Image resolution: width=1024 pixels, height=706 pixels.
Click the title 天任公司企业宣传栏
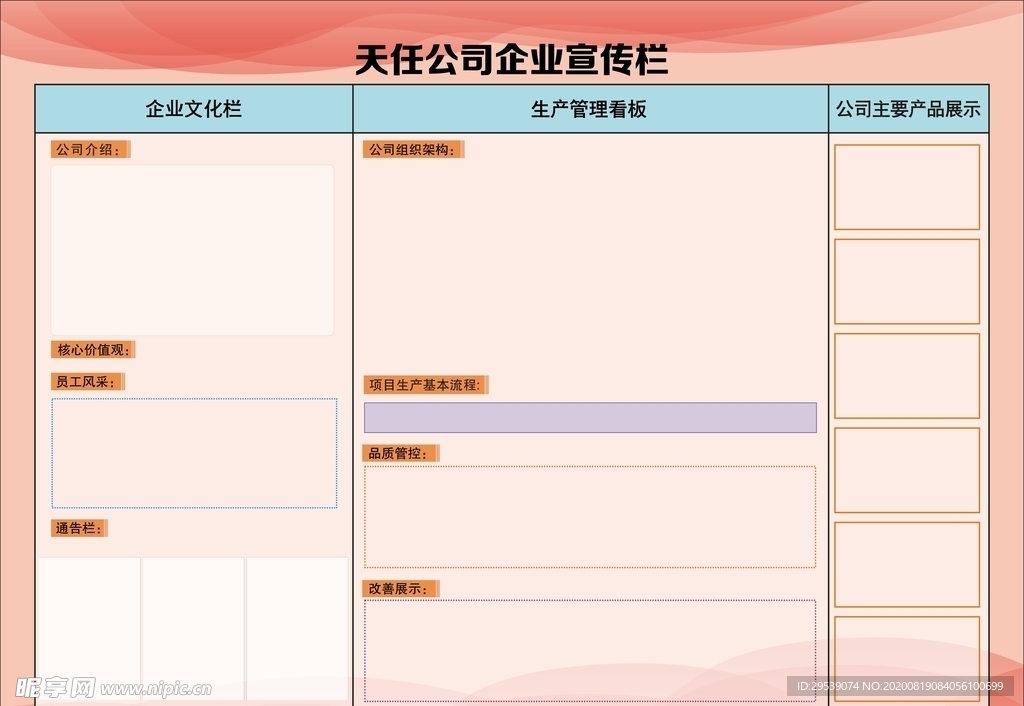click(511, 59)
